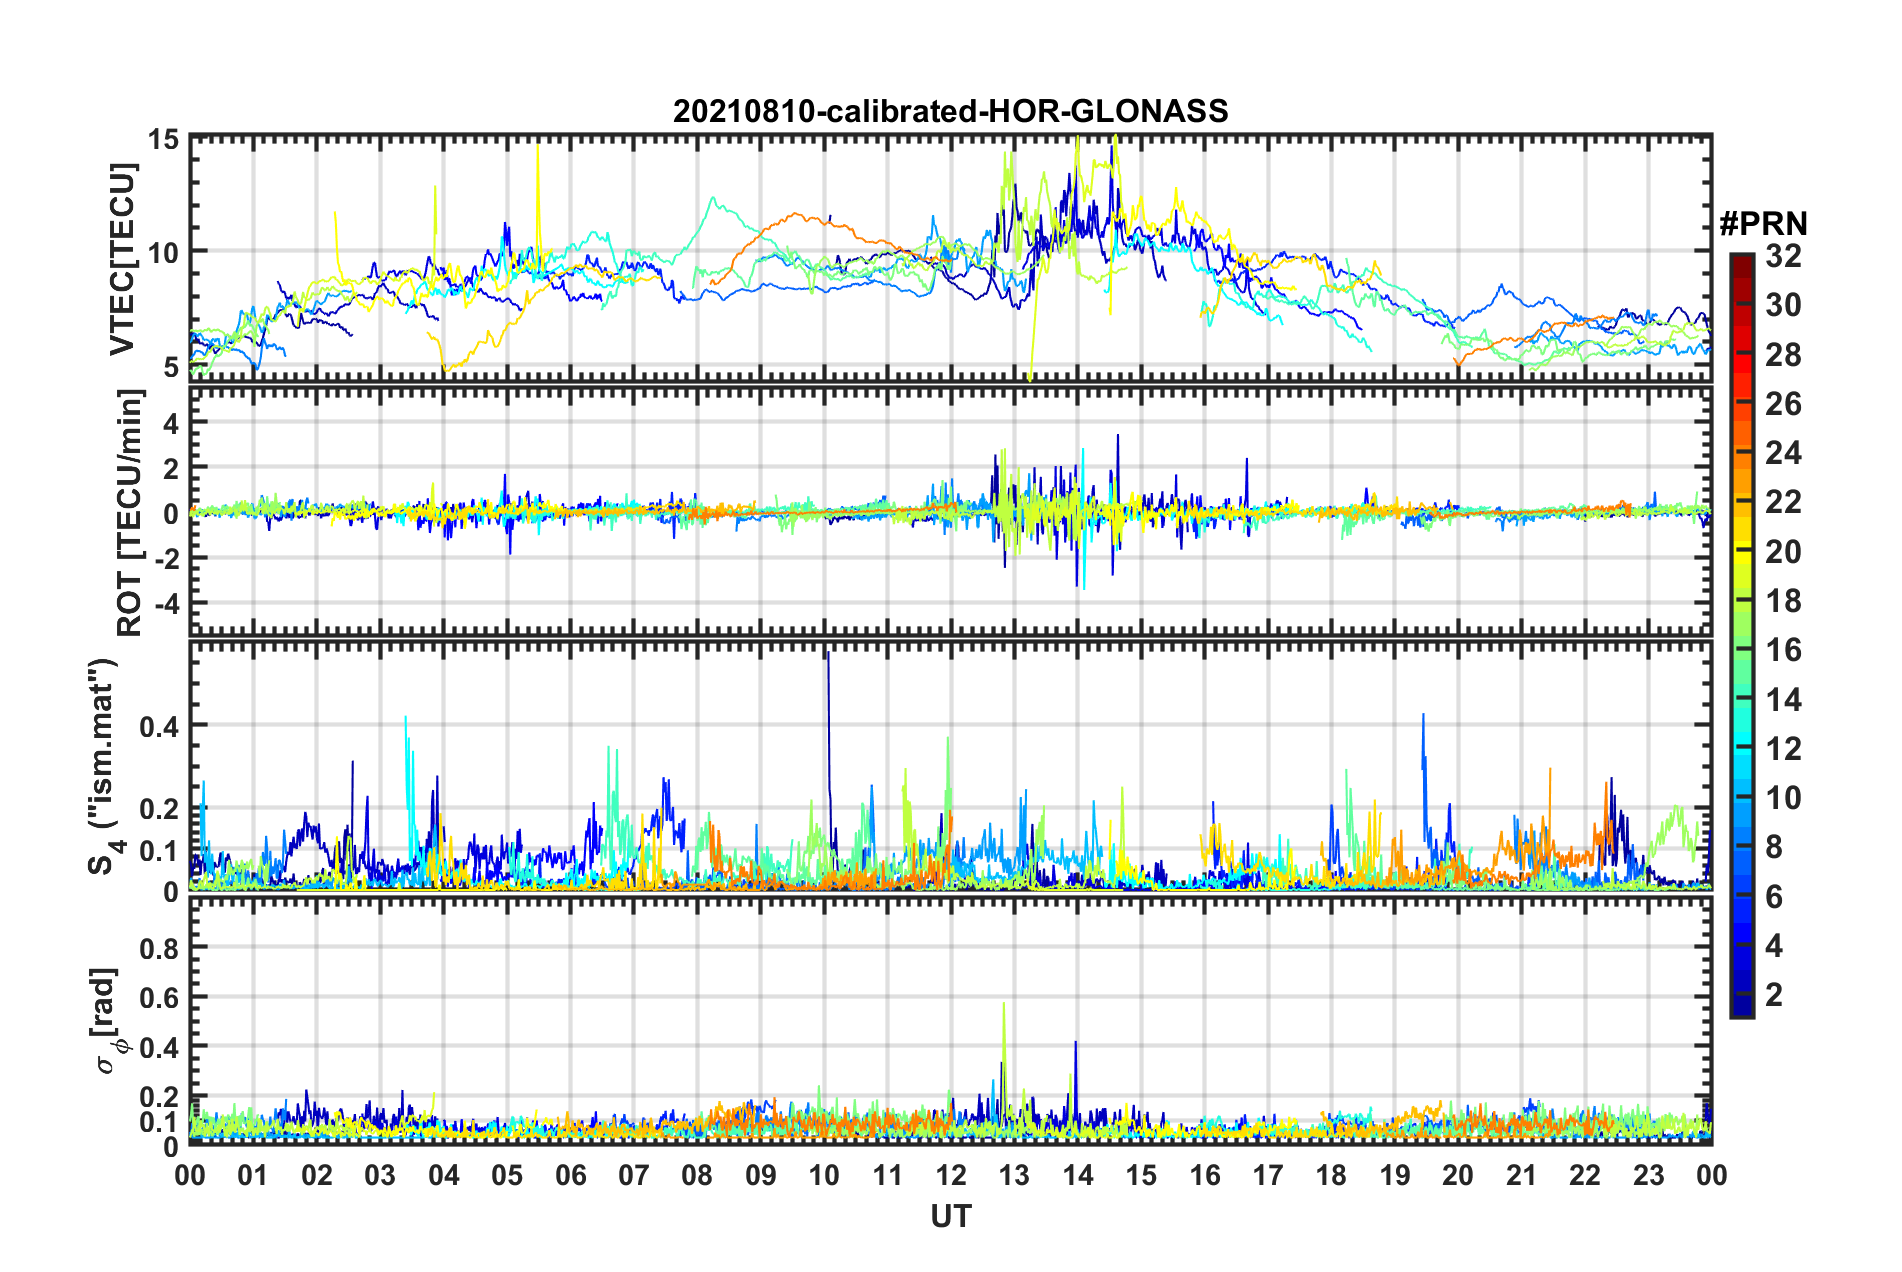Click inside the ROT plot panel

tap(950, 512)
